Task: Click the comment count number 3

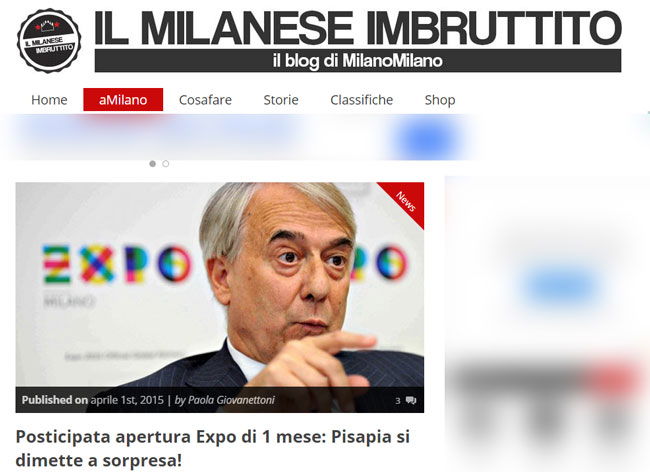Action: click(398, 401)
